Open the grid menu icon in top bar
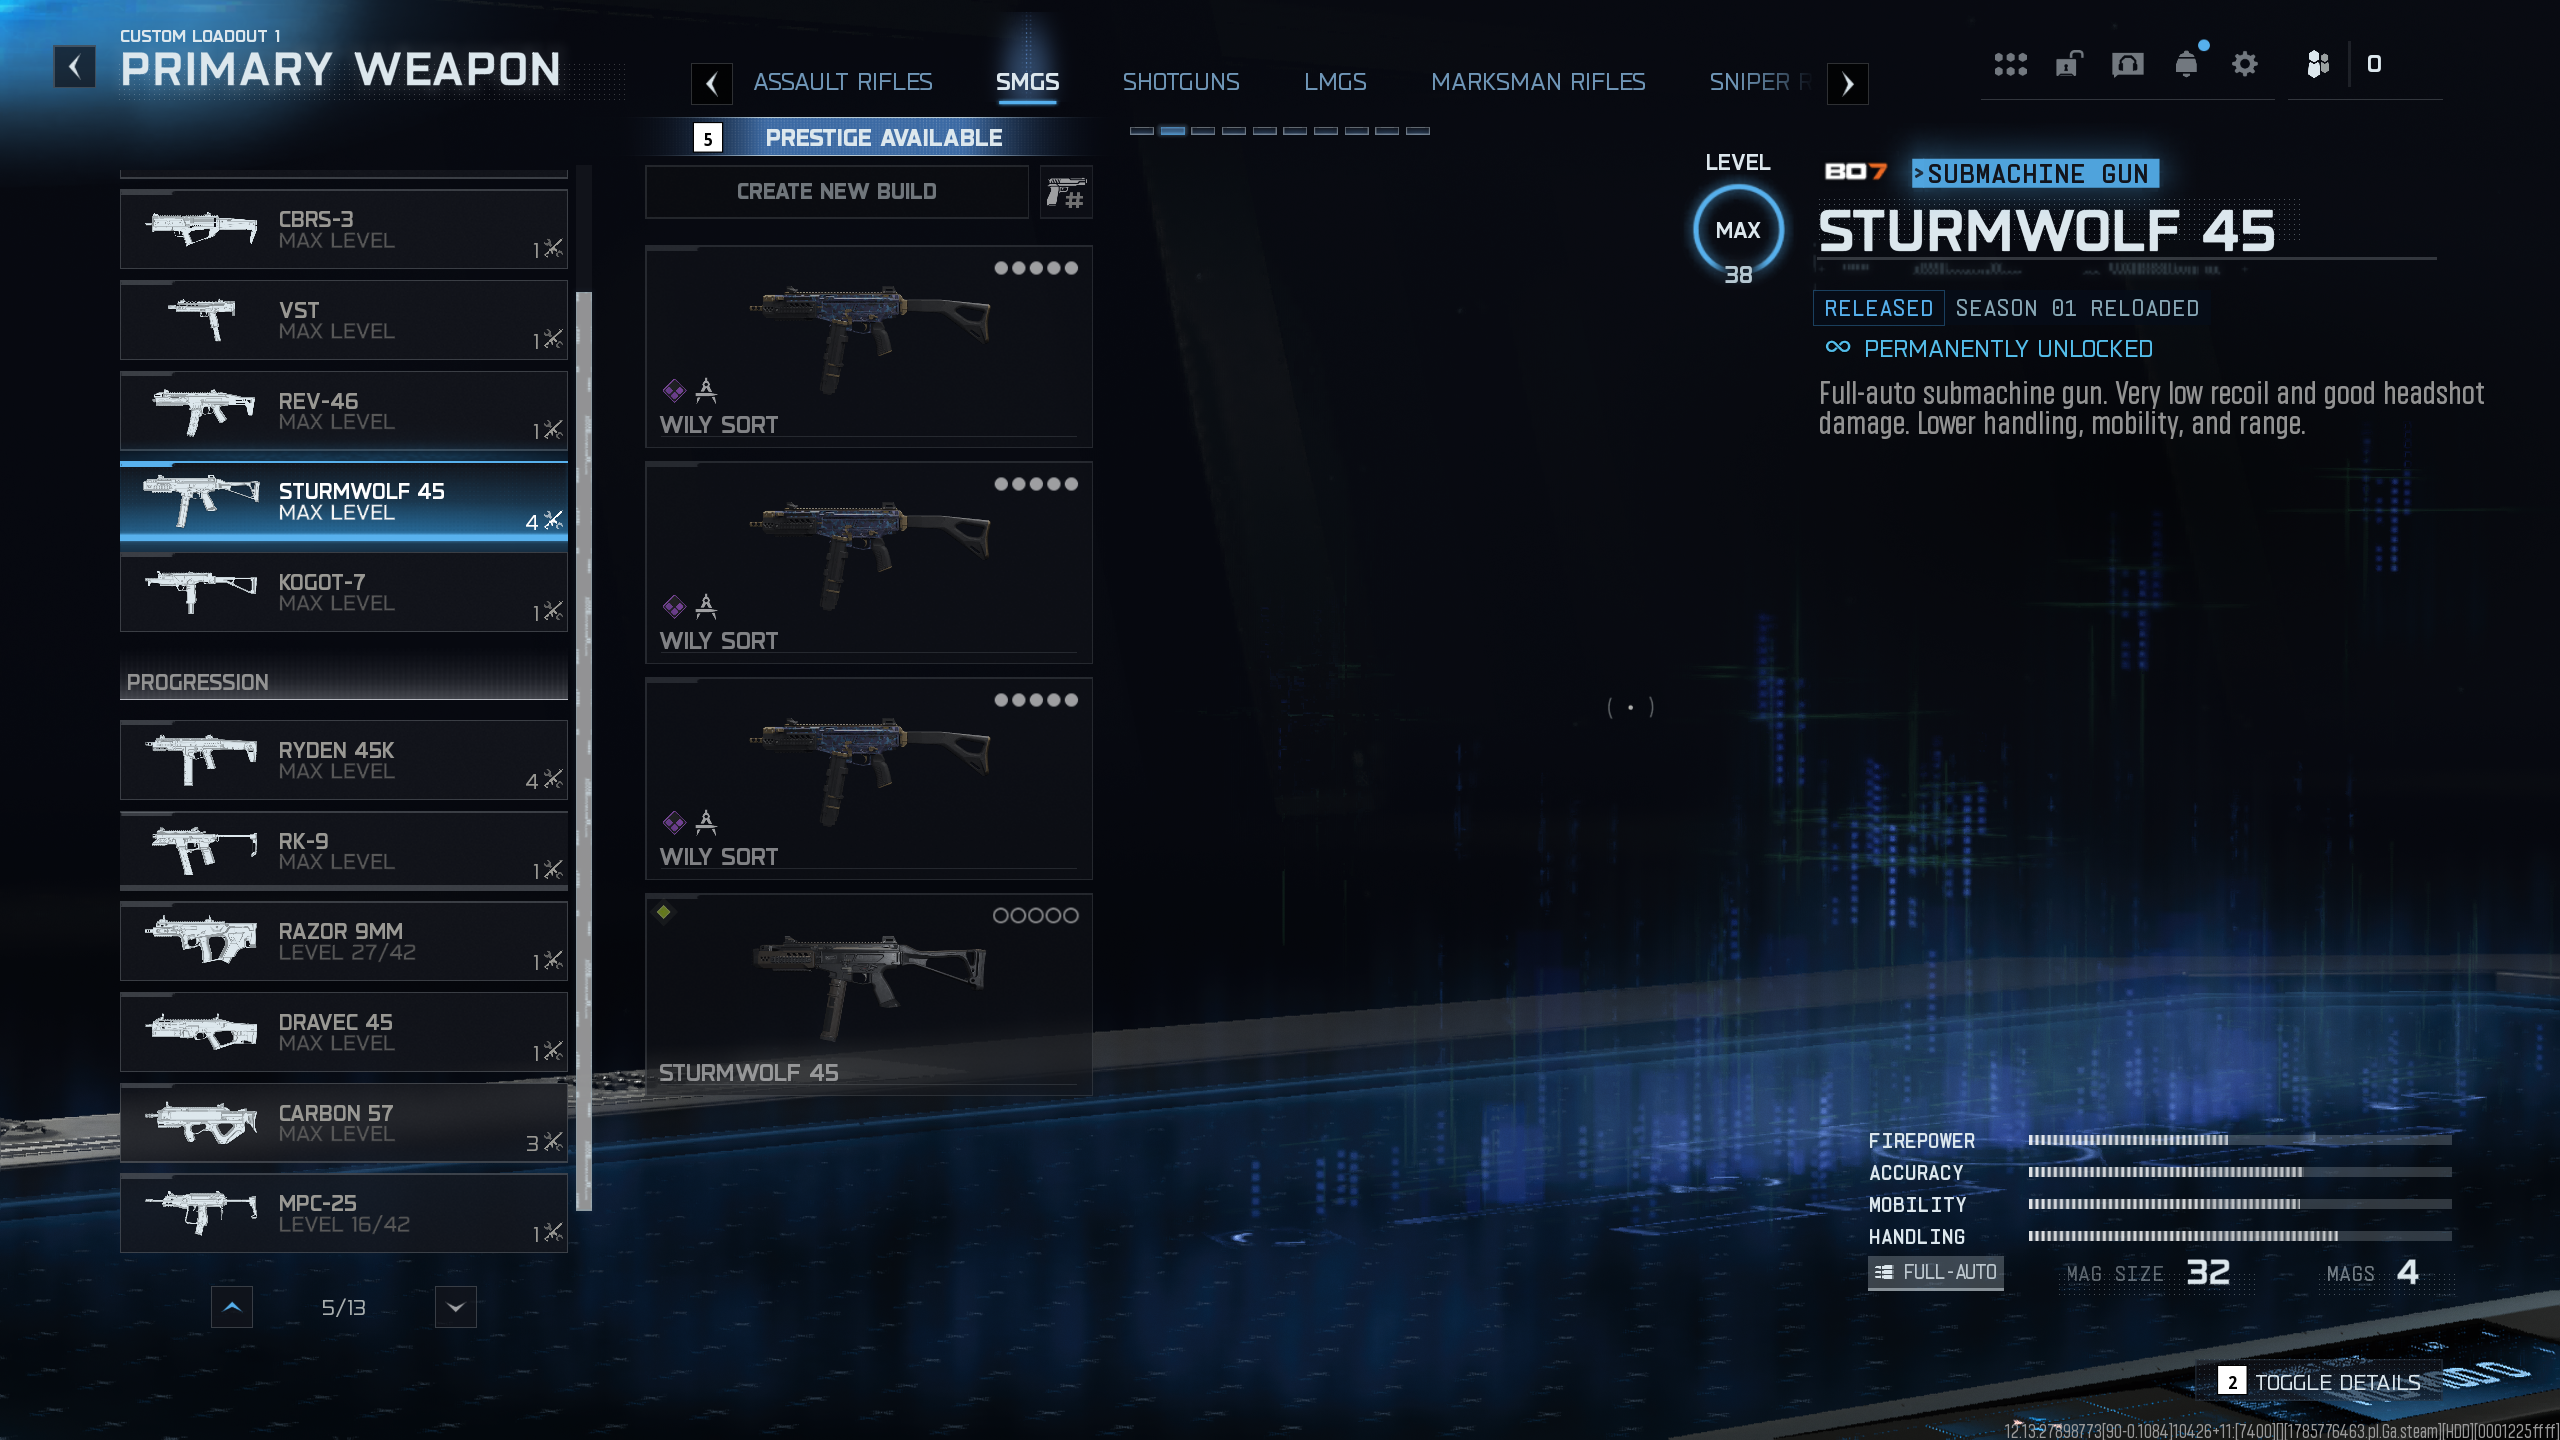2560x1440 pixels. coord(2010,65)
